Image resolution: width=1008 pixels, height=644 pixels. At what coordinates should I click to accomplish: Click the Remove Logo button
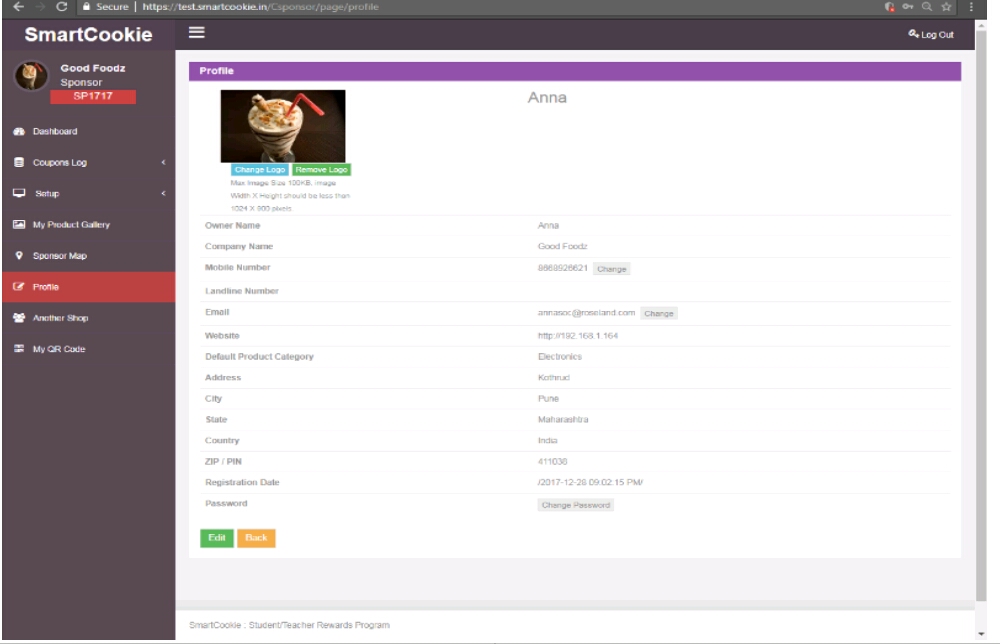pos(321,170)
